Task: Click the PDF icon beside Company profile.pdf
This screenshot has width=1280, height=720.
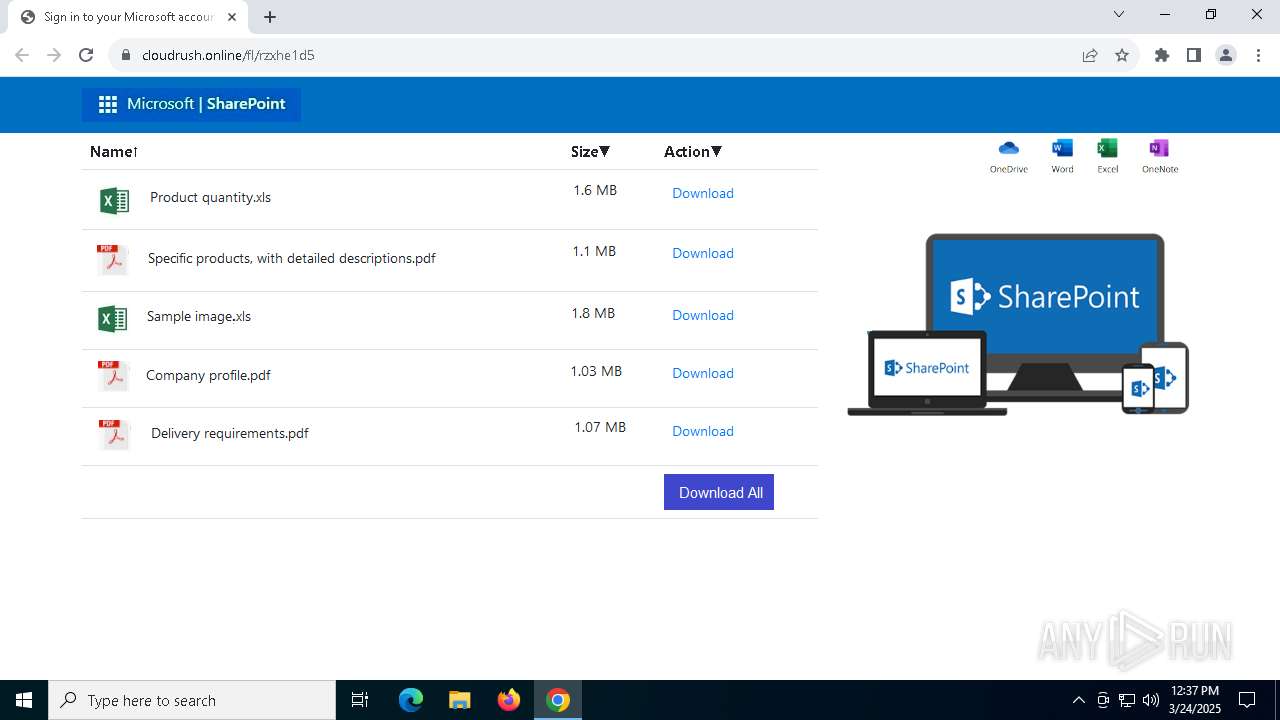Action: pos(113,376)
